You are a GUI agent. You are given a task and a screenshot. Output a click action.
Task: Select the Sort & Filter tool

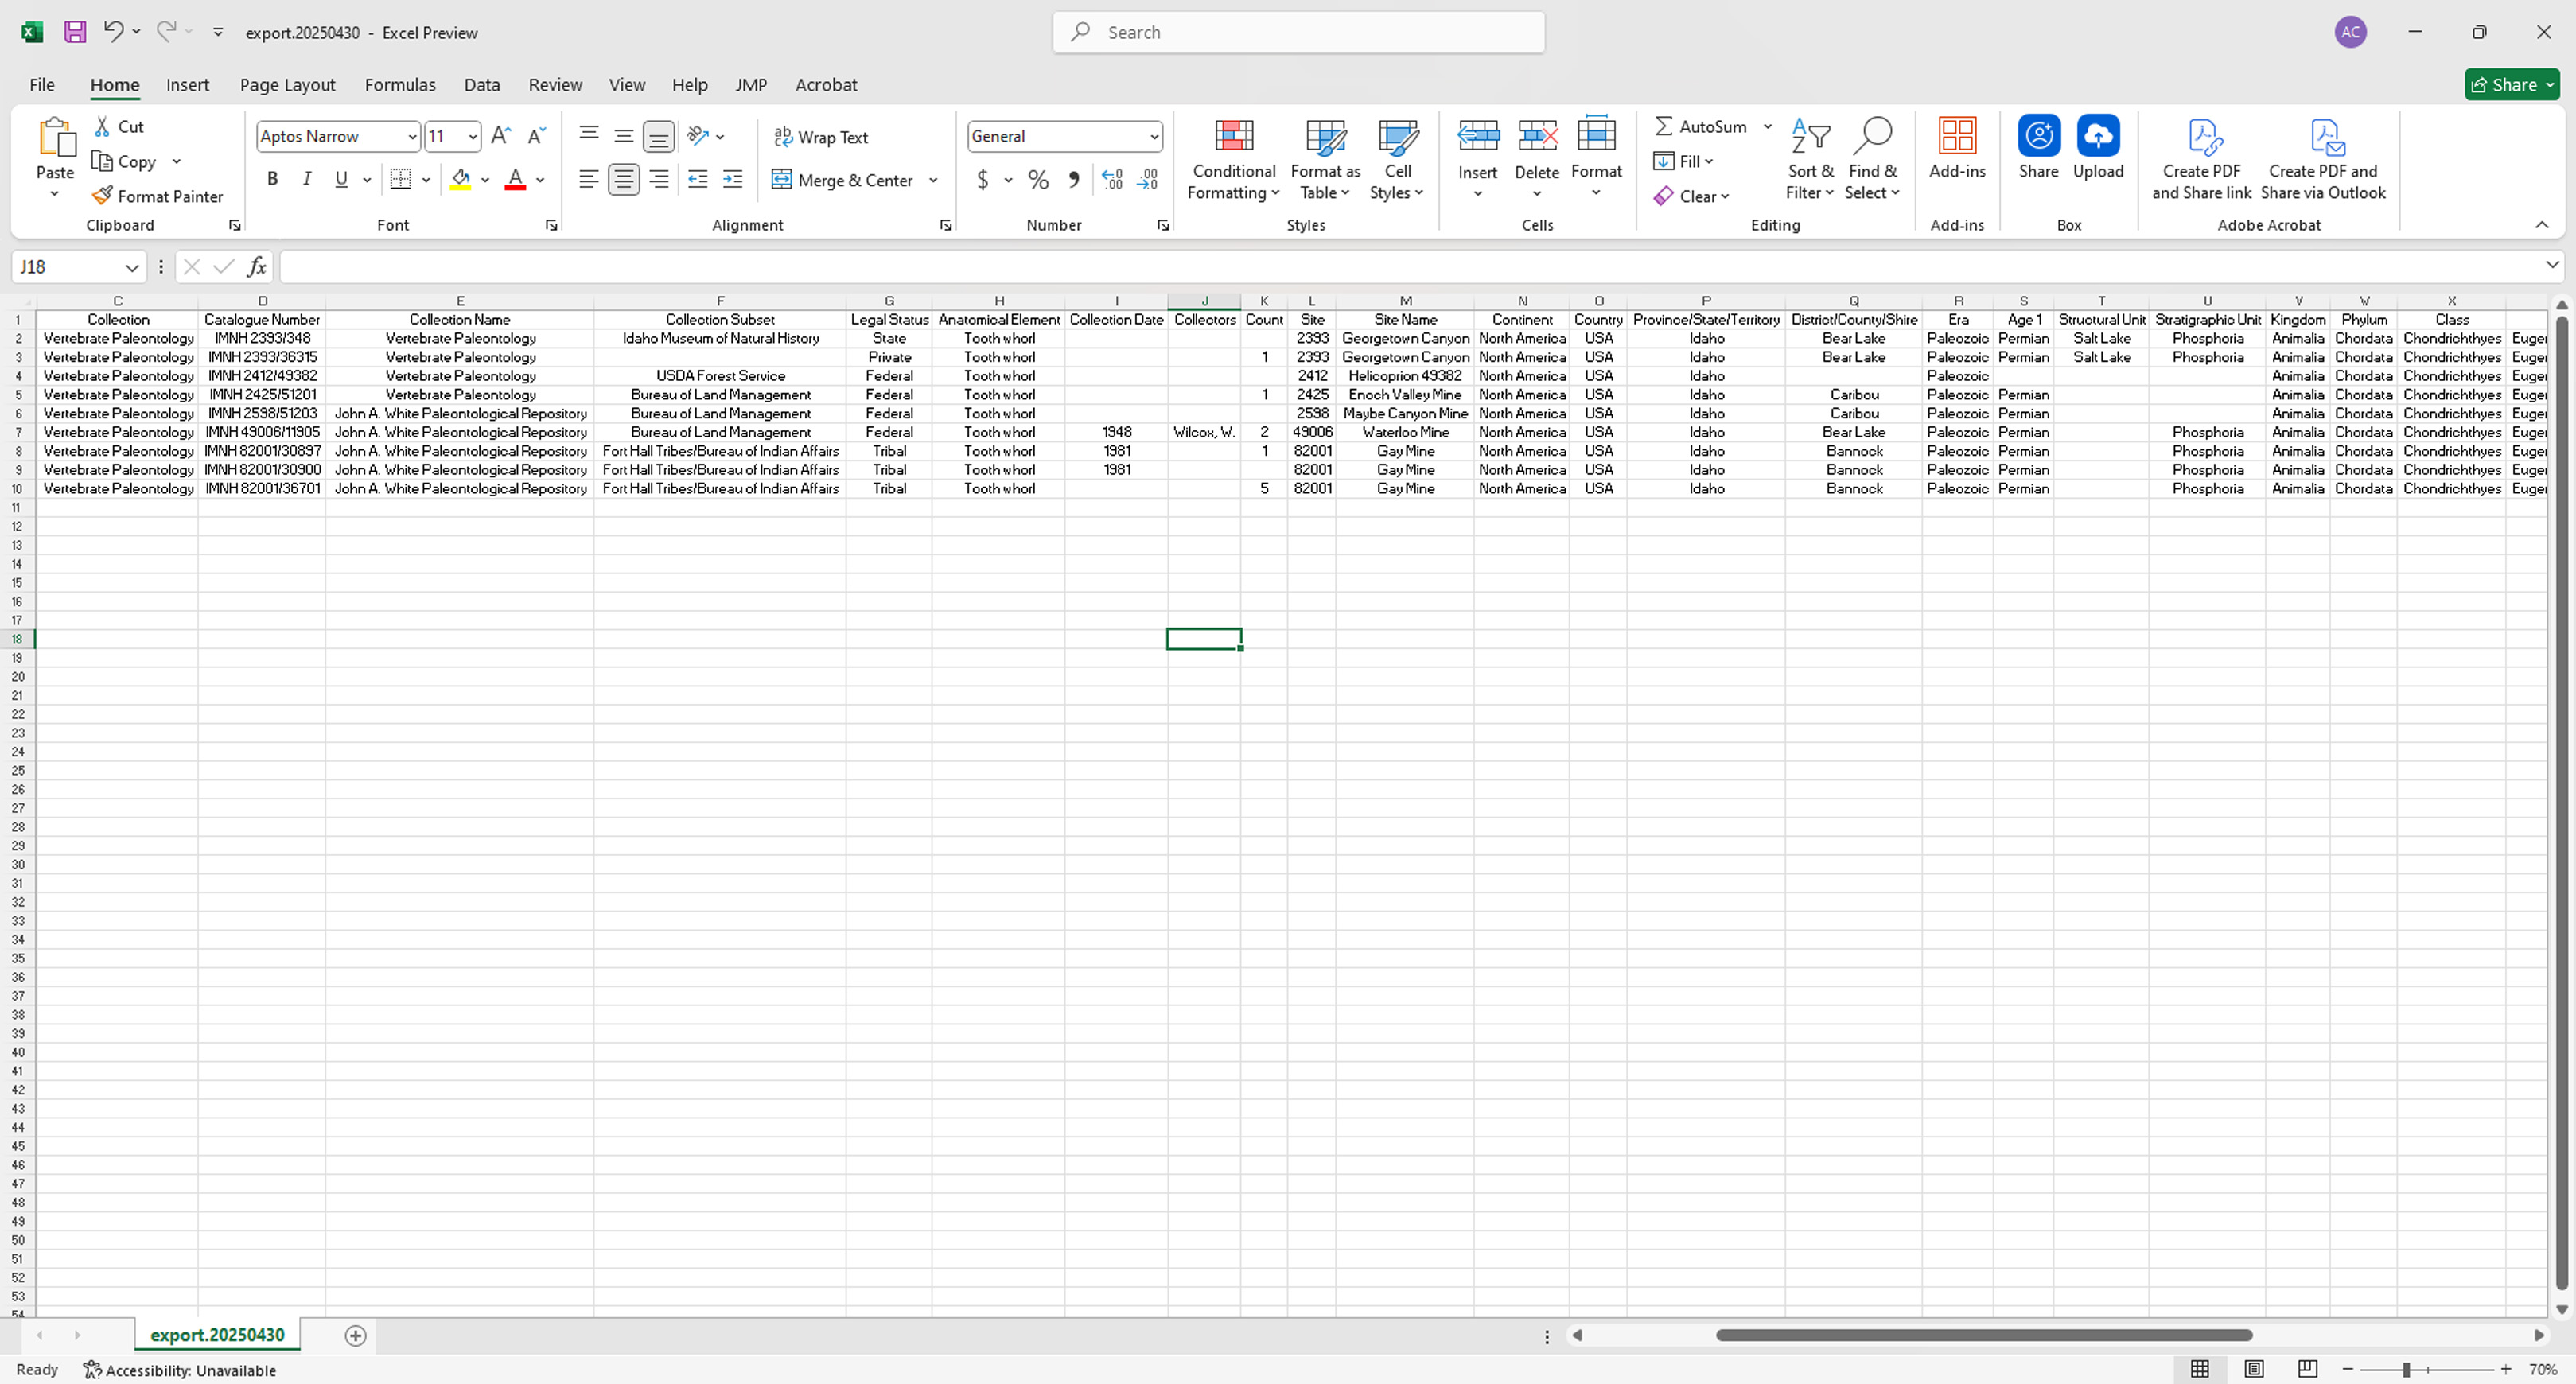[x=1809, y=157]
